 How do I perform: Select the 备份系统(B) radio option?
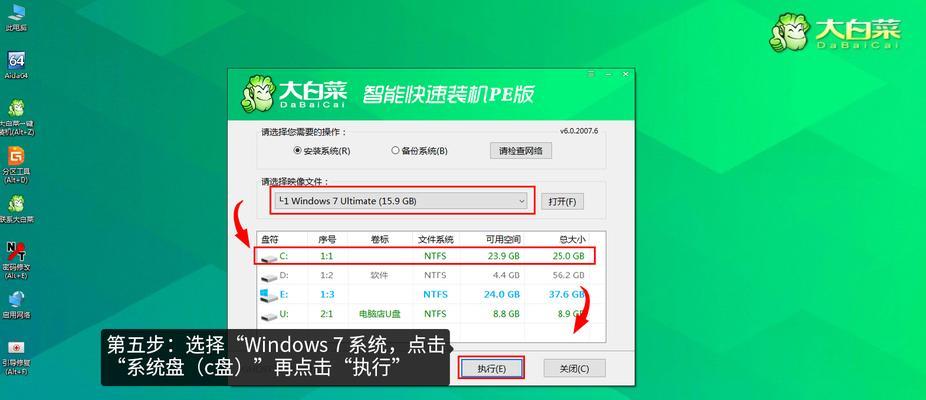419,151
